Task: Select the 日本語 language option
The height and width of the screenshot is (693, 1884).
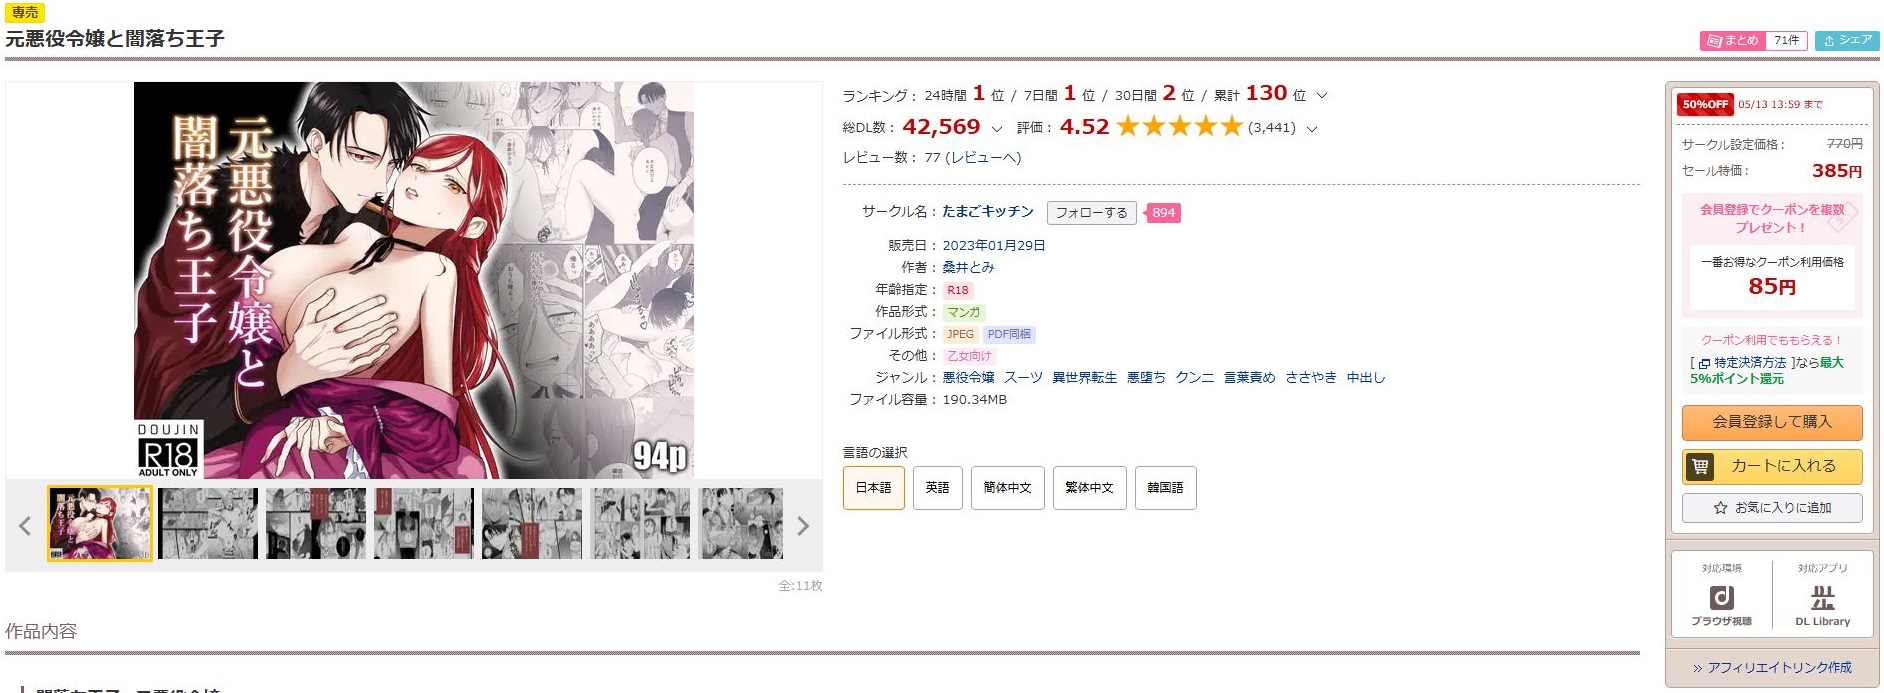Action: 873,488
